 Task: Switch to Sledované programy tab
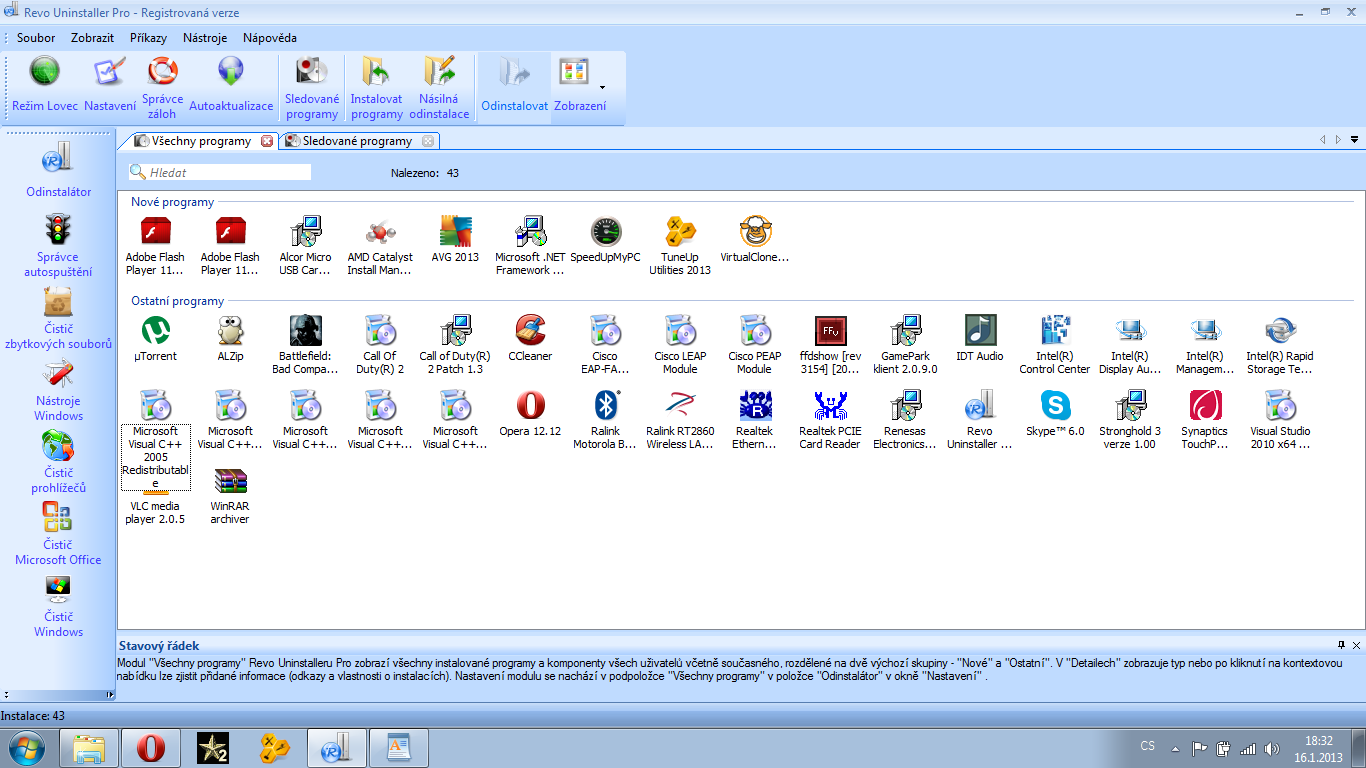[357, 141]
